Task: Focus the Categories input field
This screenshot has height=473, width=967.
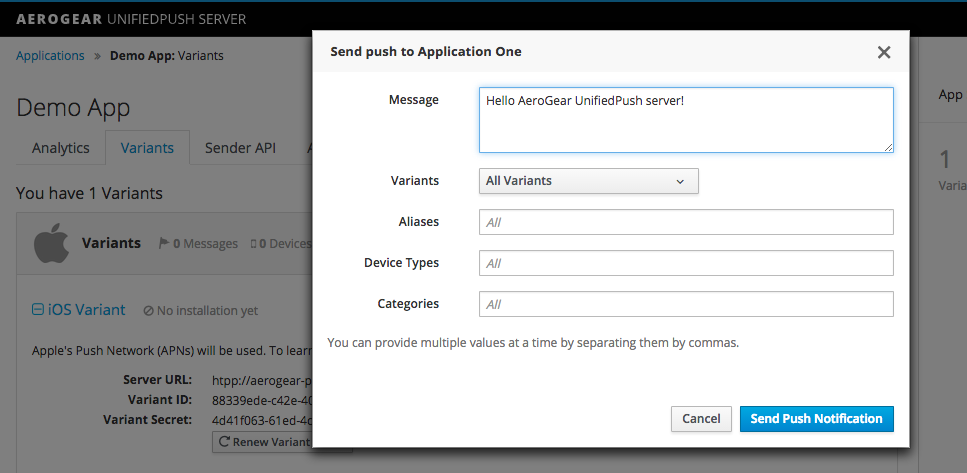Action: [x=685, y=304]
